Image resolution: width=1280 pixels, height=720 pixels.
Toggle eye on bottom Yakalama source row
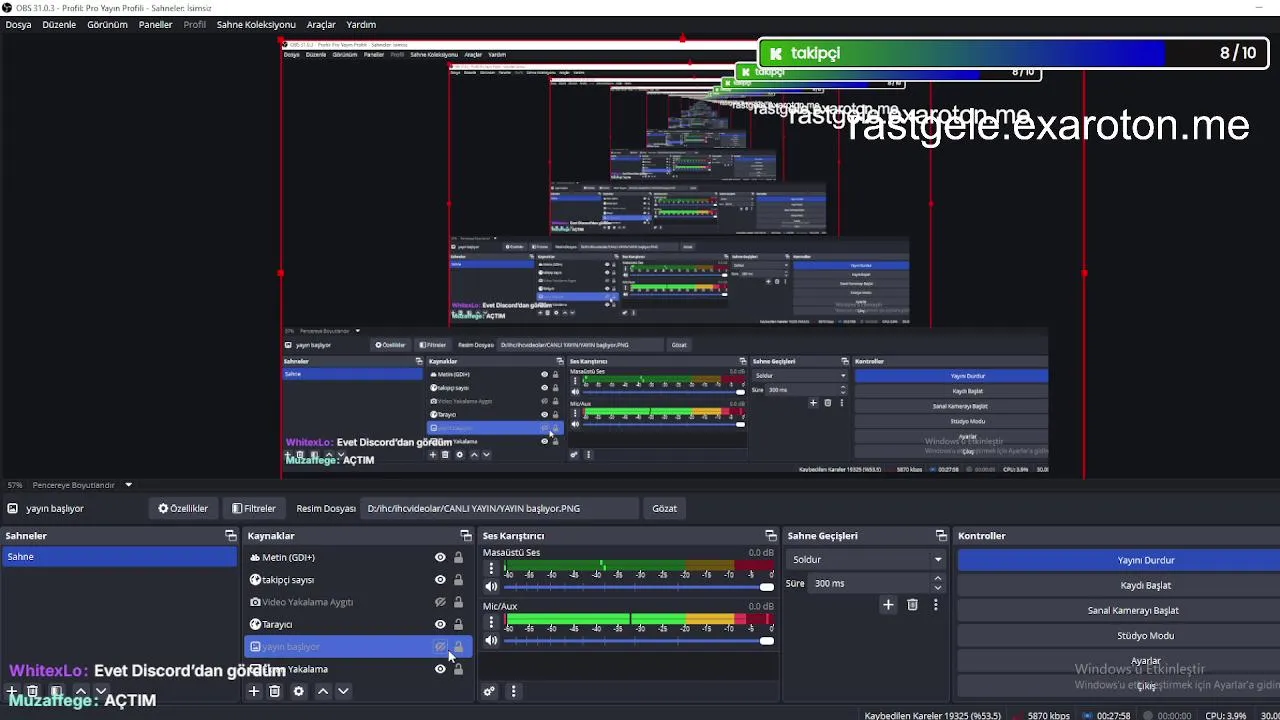pos(440,669)
